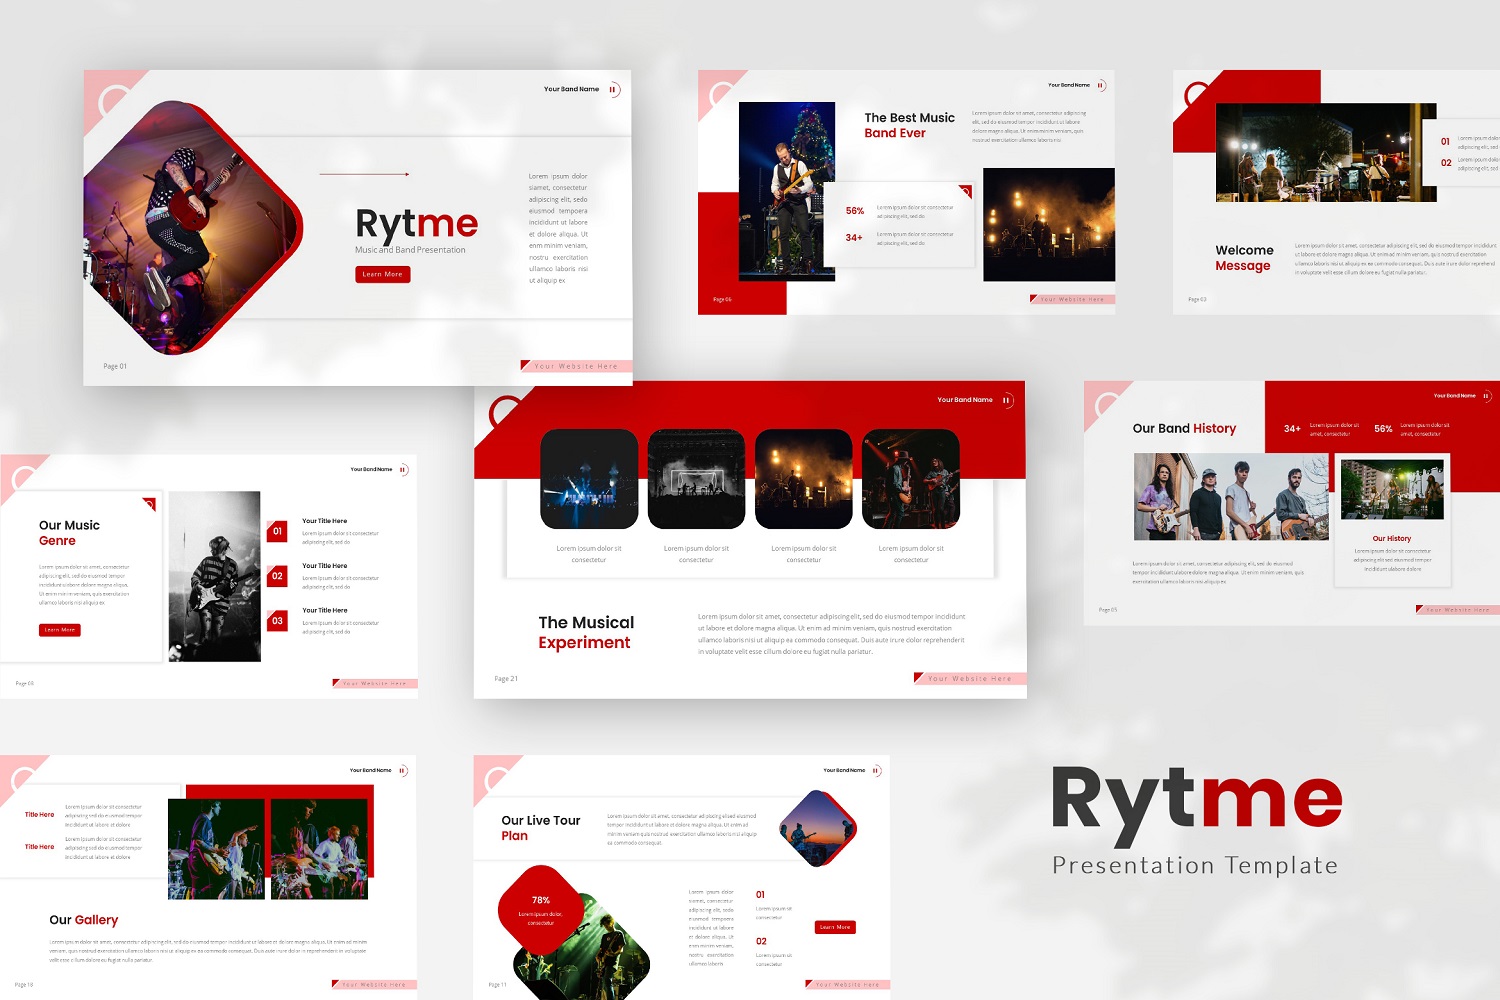Screen dimensions: 1500x1000
Task: Click the 02 number box on the Music Genre slide
Action: tap(278, 577)
